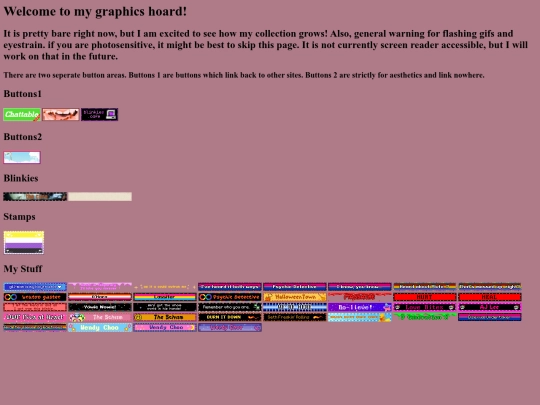Click the yellow sparkle text blinkie
Viewport: 540px width, 405px height.
[165, 287]
